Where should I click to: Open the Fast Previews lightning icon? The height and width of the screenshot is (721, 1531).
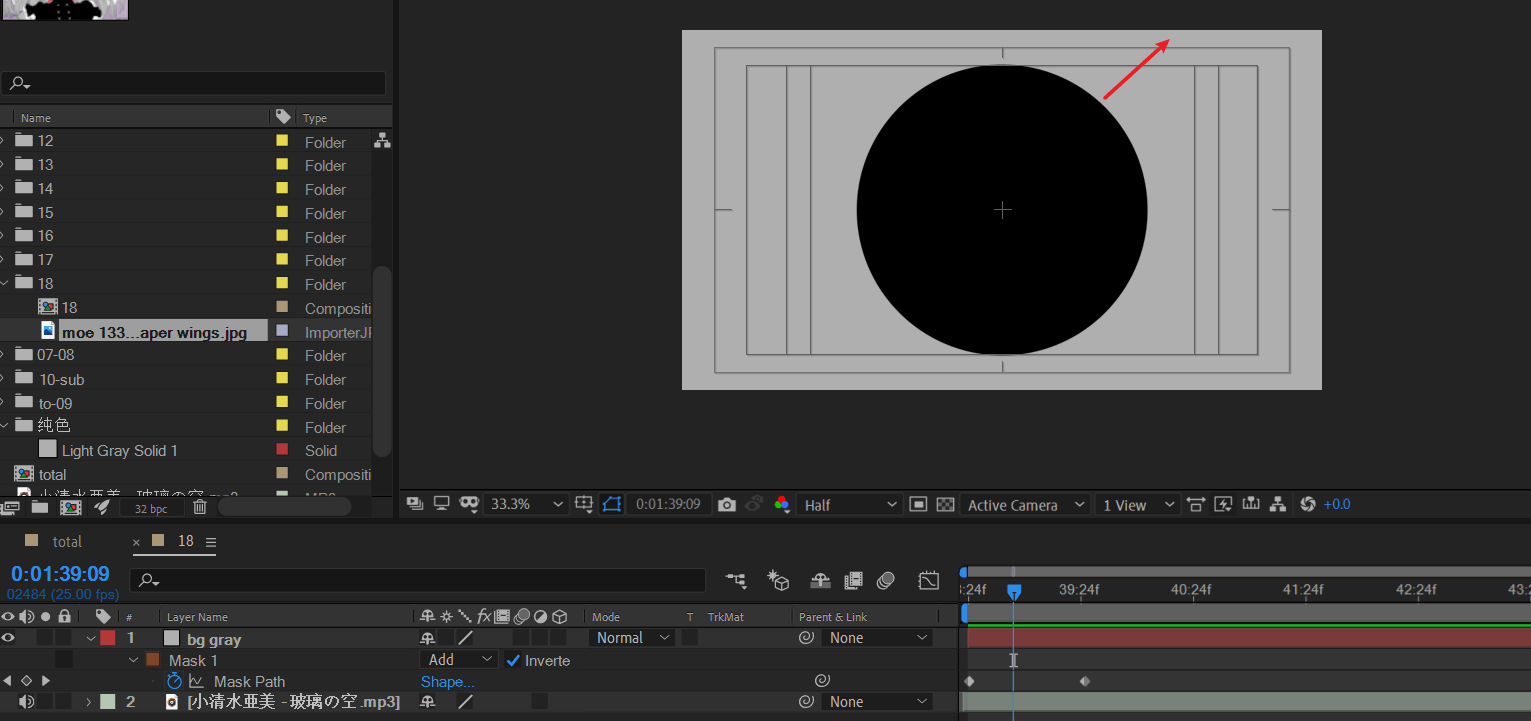(x=1223, y=504)
